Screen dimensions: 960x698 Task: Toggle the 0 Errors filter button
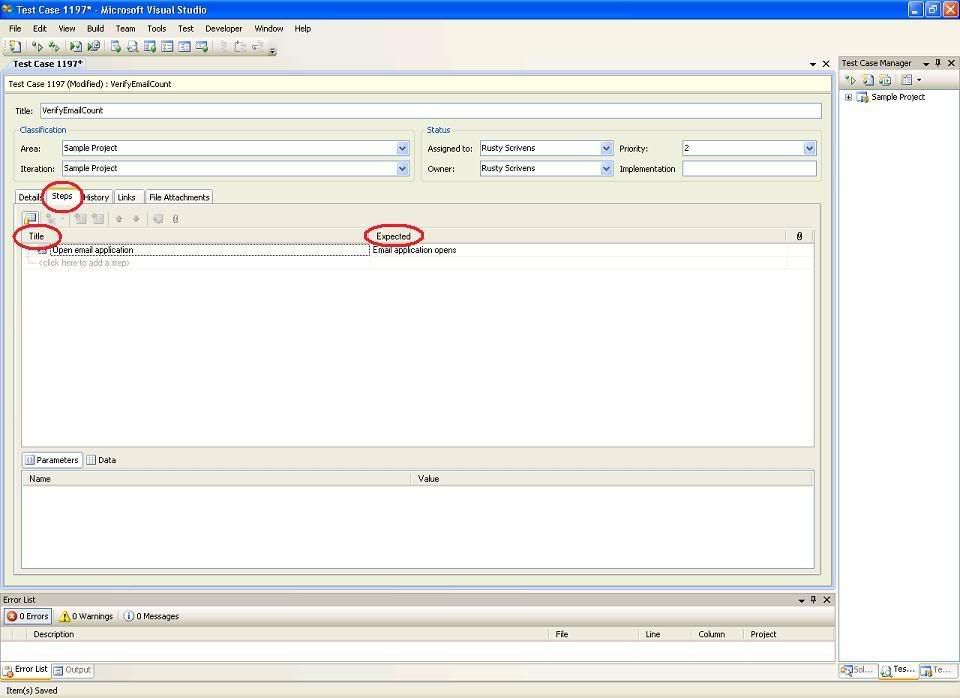point(28,617)
